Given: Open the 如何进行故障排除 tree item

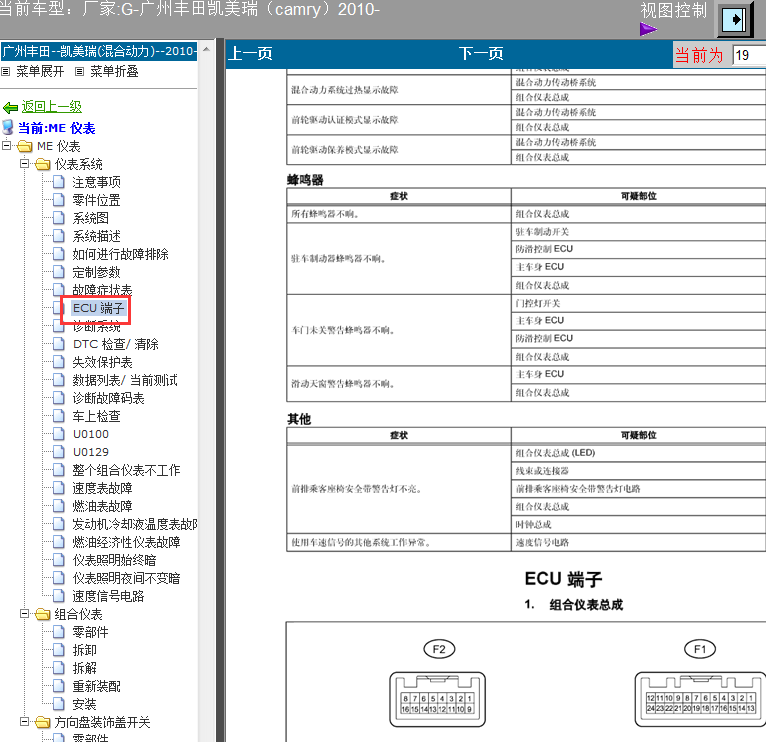Looking at the screenshot, I should tap(121, 254).
